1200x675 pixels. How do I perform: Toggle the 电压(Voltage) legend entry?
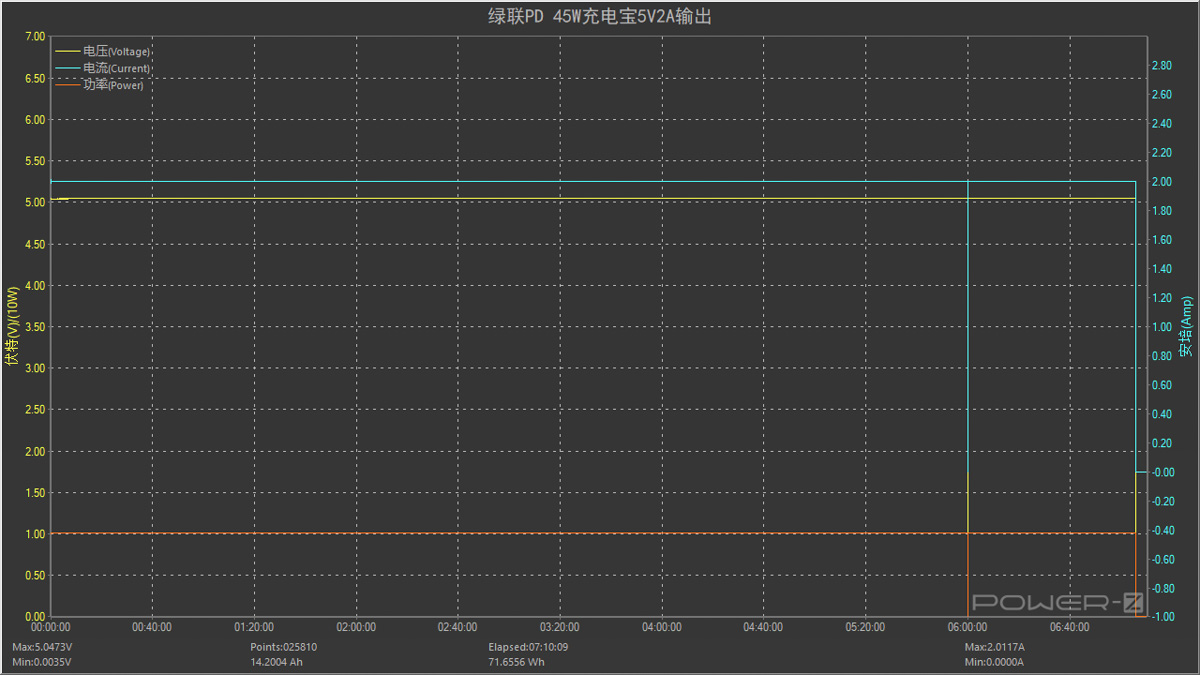pos(116,51)
